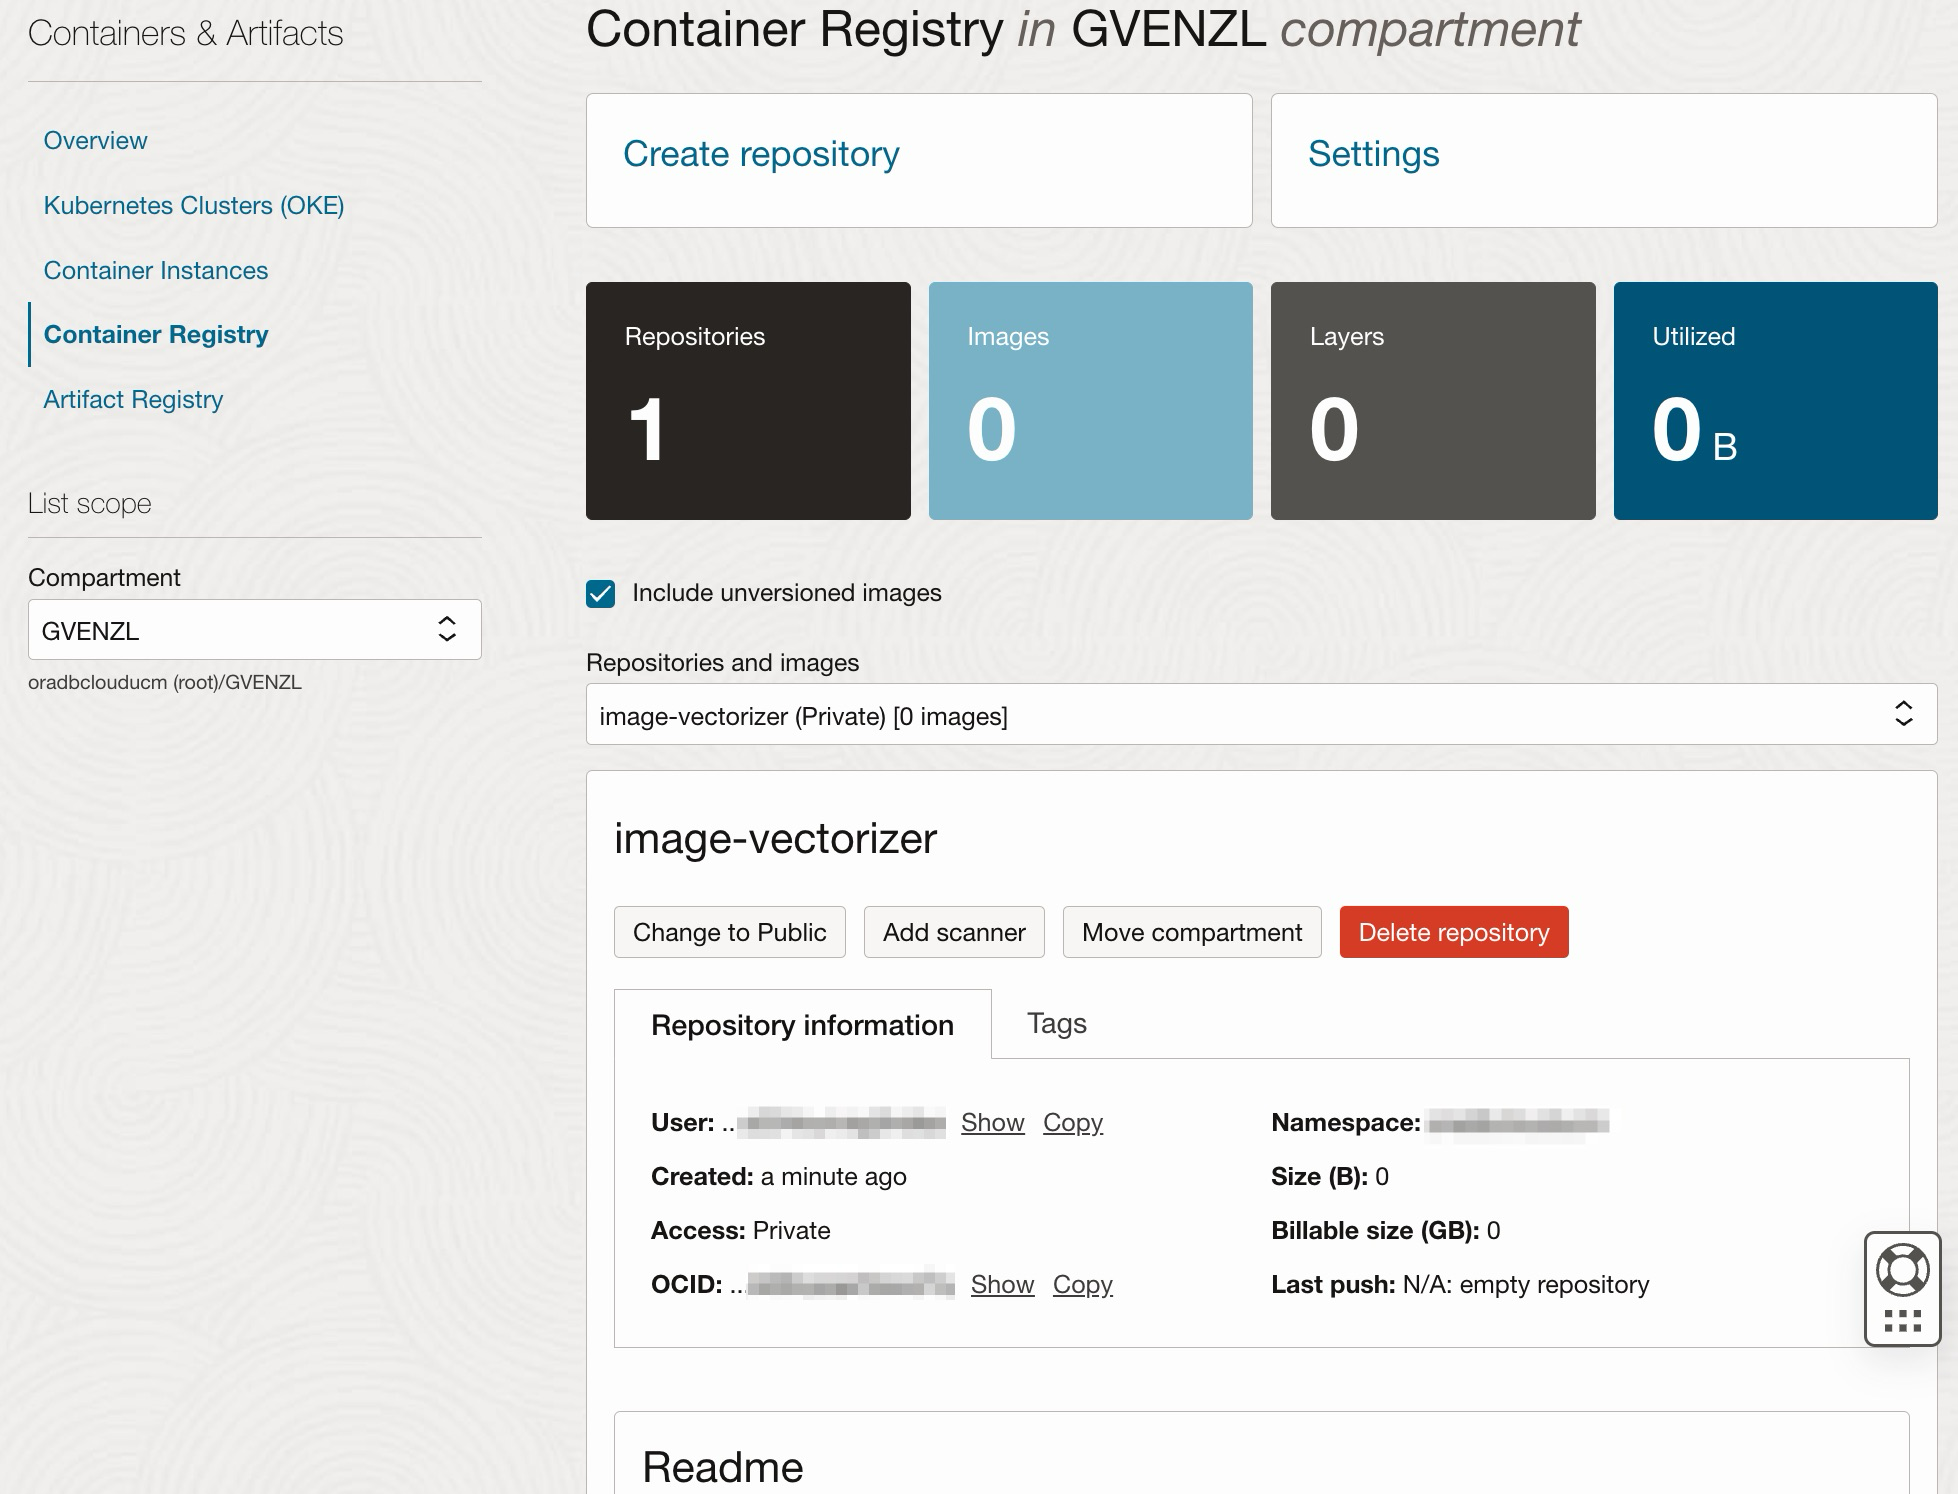Image resolution: width=1958 pixels, height=1494 pixels.
Task: Click the Layers count tile
Action: pyautogui.click(x=1433, y=401)
